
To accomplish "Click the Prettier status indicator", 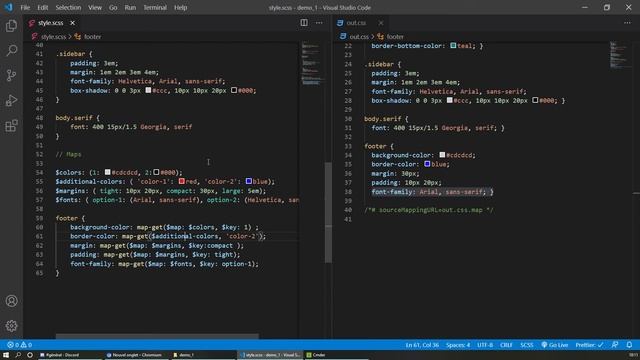I will (589, 345).
